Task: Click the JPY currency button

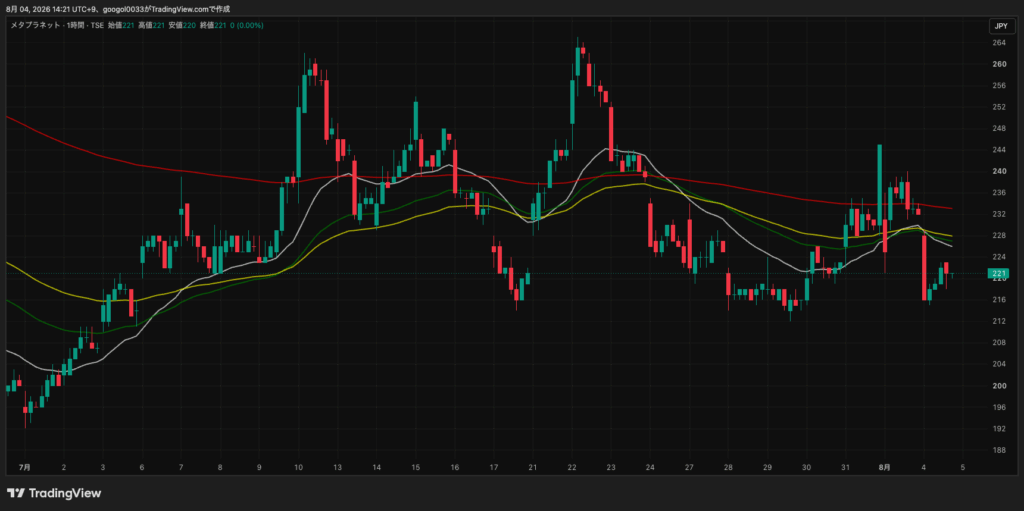Action: (1000, 27)
